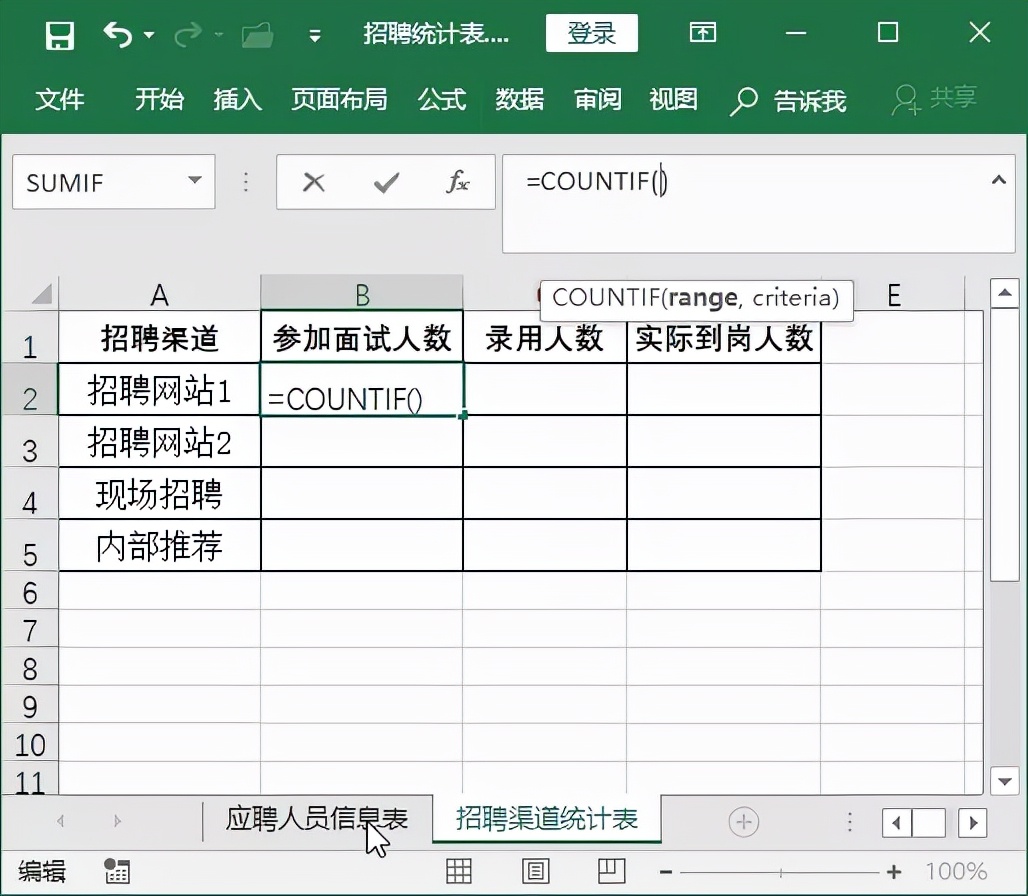Screen dimensions: 1028x896
Task: Open the Insert Function fx dialog
Action: (456, 182)
